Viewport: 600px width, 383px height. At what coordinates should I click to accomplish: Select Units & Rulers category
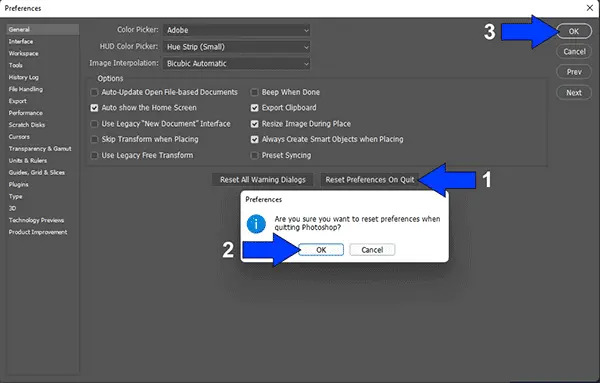click(28, 160)
